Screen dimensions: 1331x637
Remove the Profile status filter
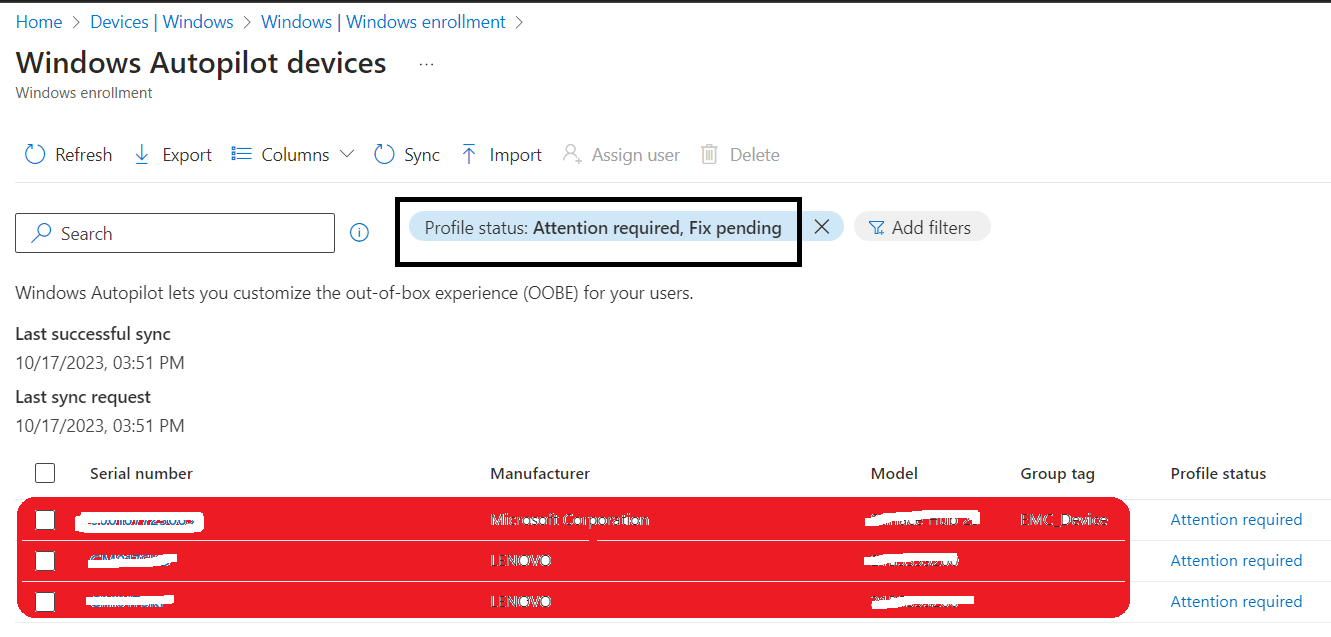(x=822, y=227)
